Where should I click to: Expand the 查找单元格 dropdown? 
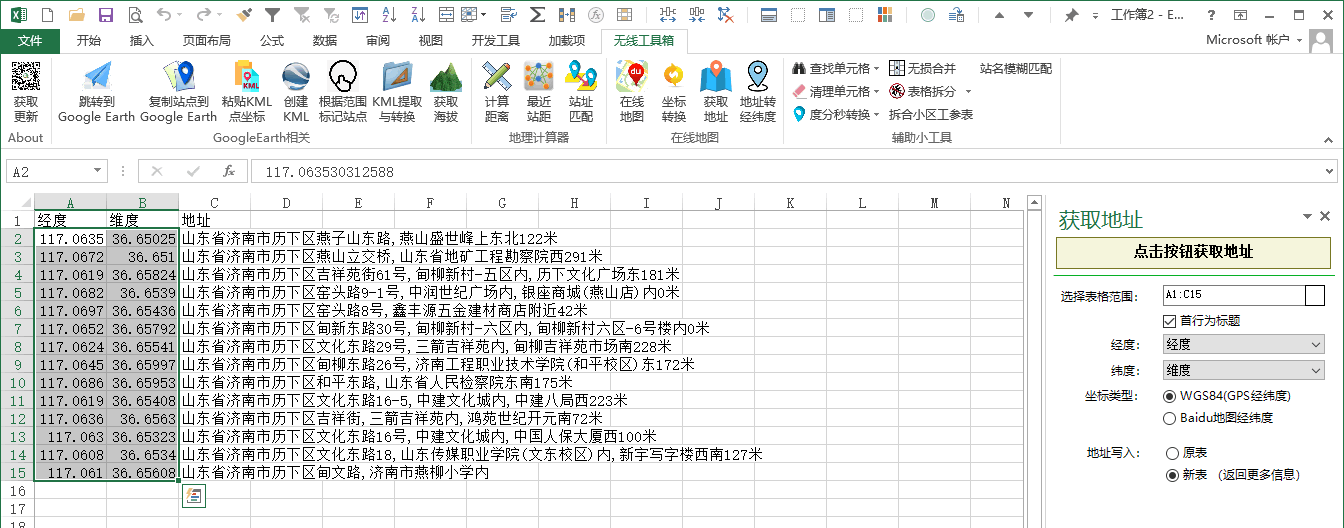coord(877,69)
